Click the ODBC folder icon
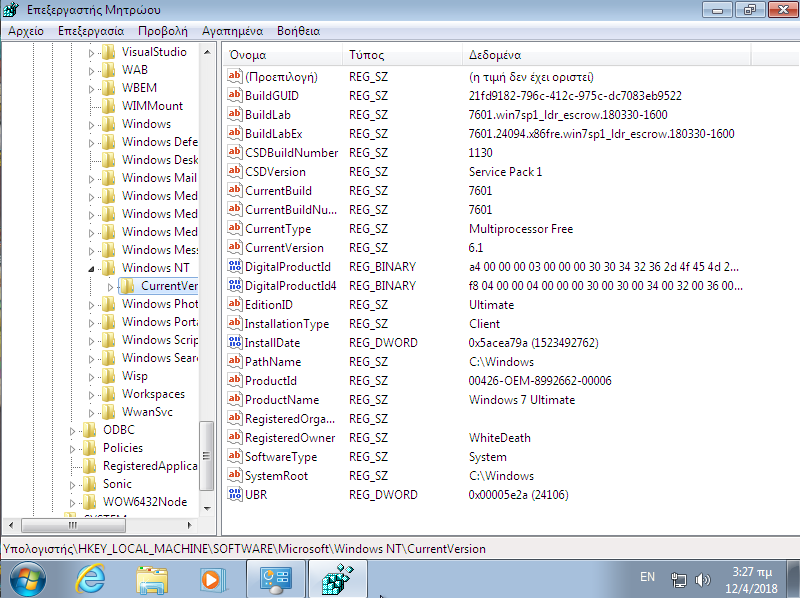 [89, 430]
